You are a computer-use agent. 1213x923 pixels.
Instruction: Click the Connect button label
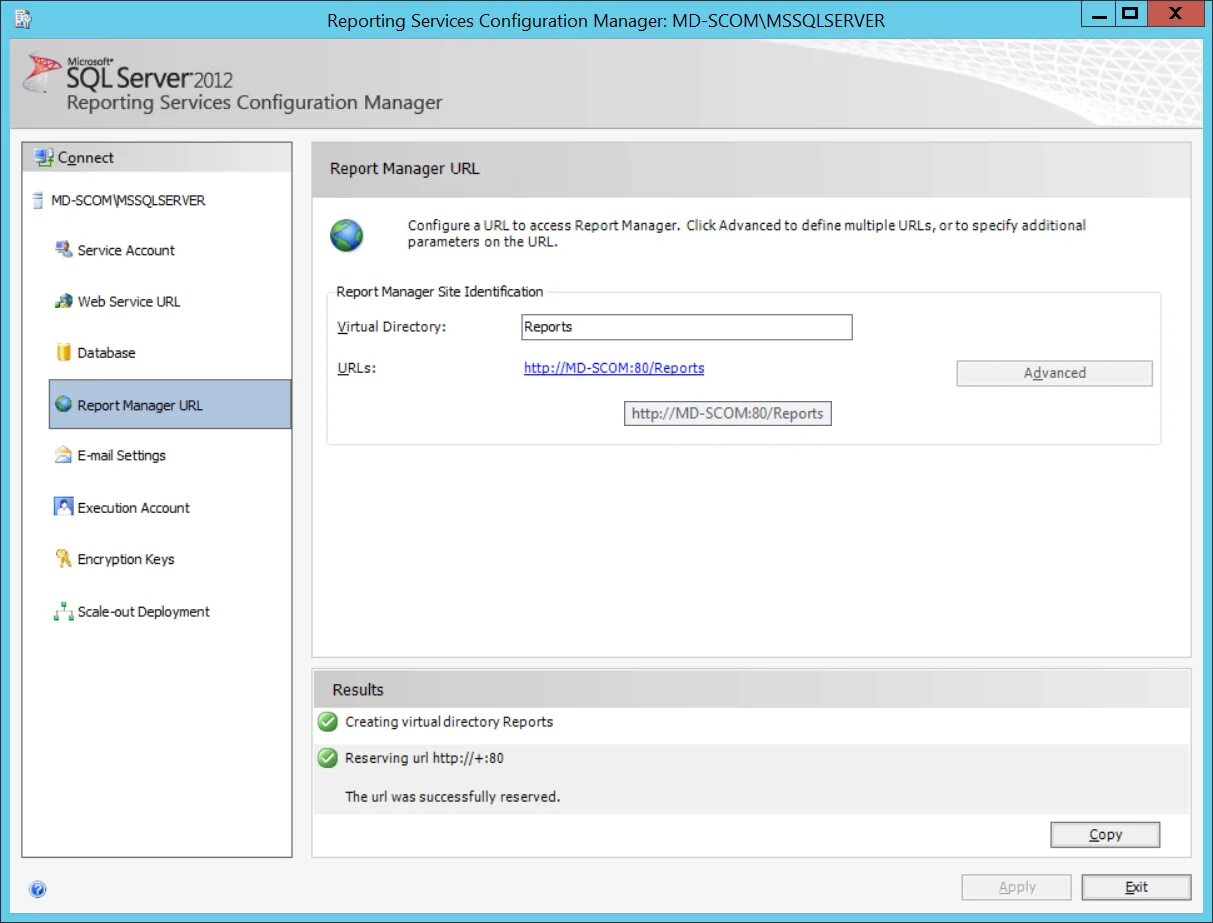(86, 158)
